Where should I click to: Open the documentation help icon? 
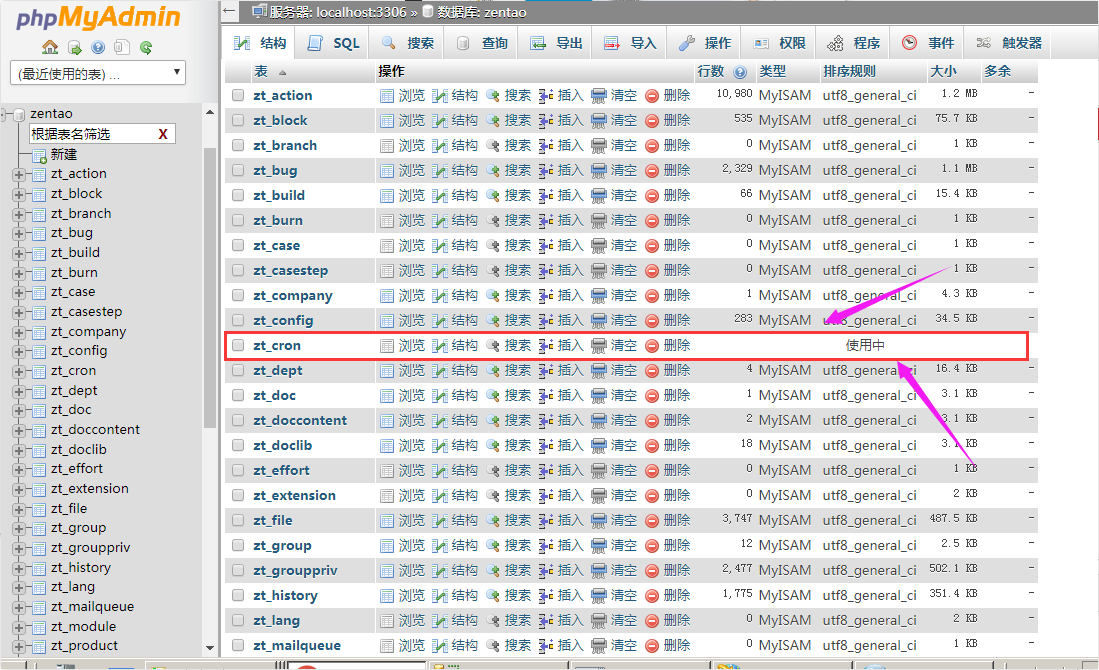pos(98,48)
